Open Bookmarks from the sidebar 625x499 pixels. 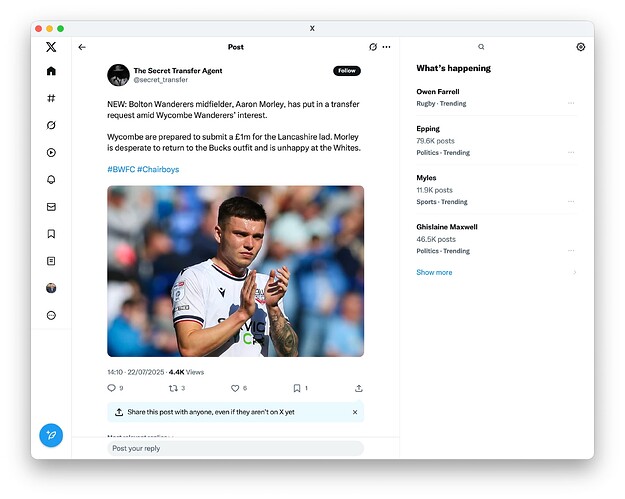[51, 234]
